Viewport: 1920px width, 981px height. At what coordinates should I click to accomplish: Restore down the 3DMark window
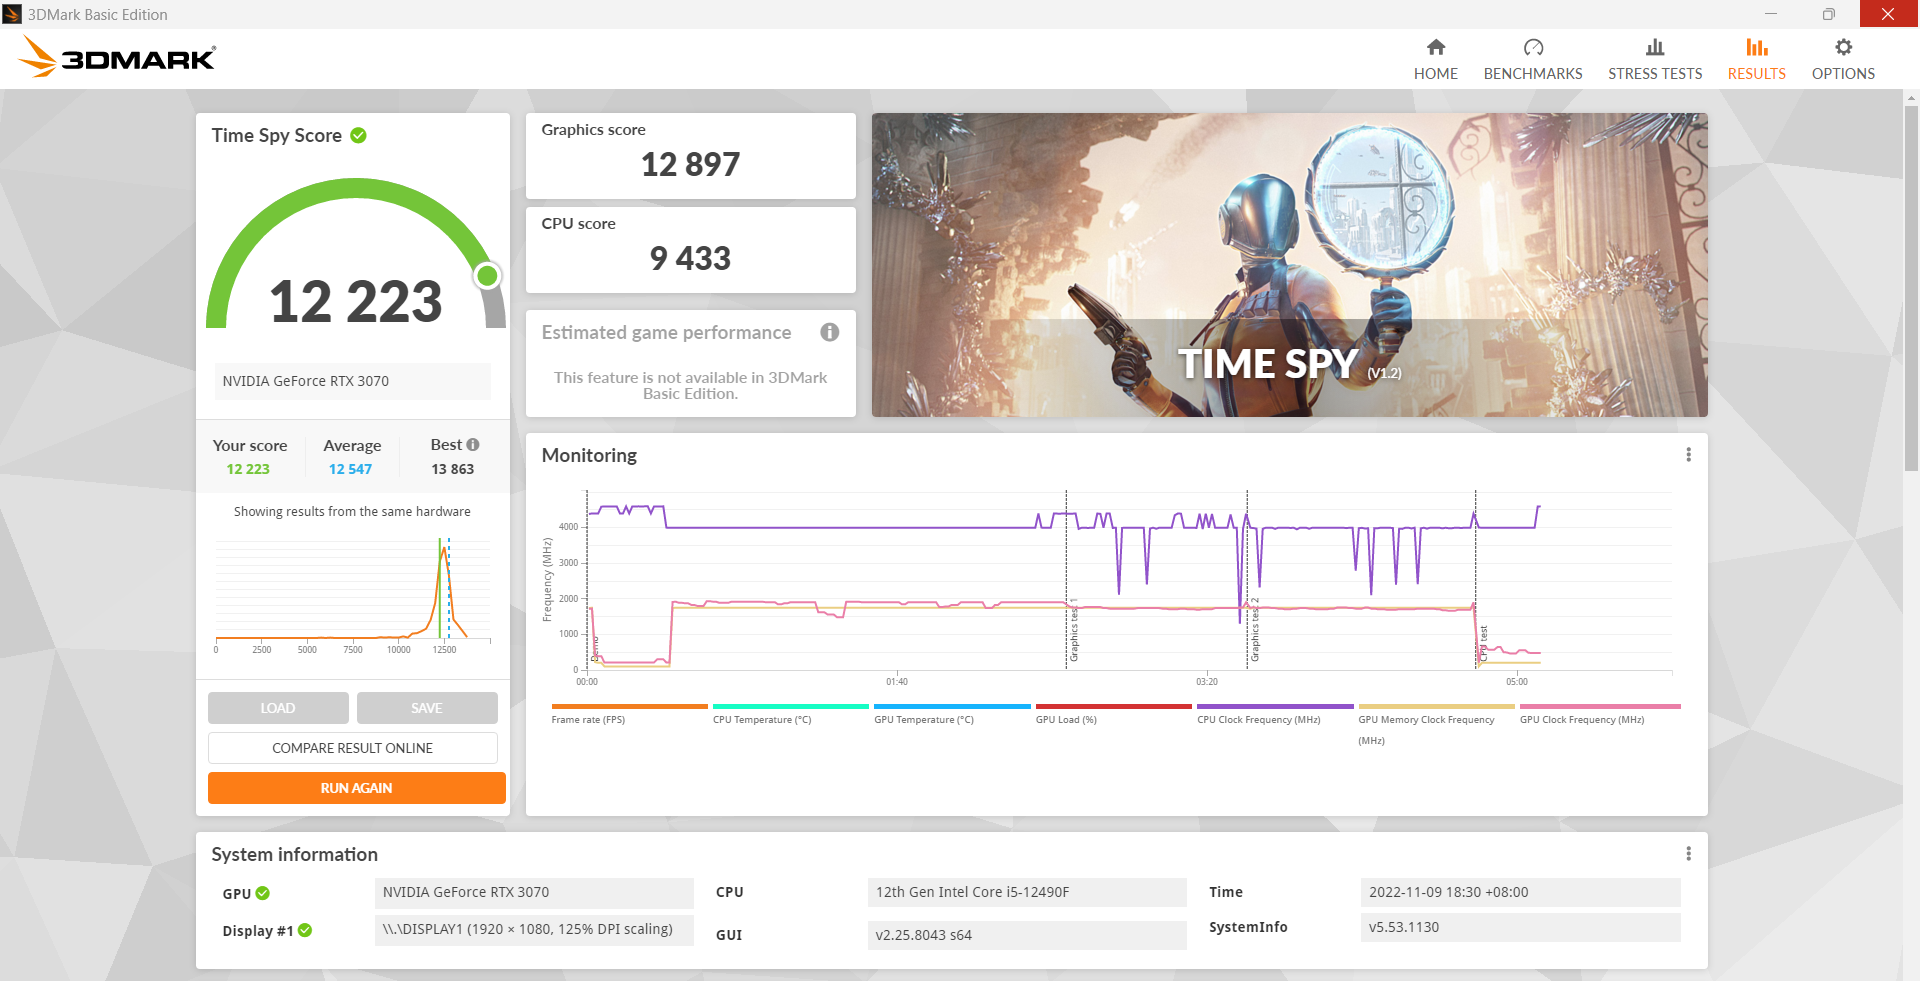1828,14
